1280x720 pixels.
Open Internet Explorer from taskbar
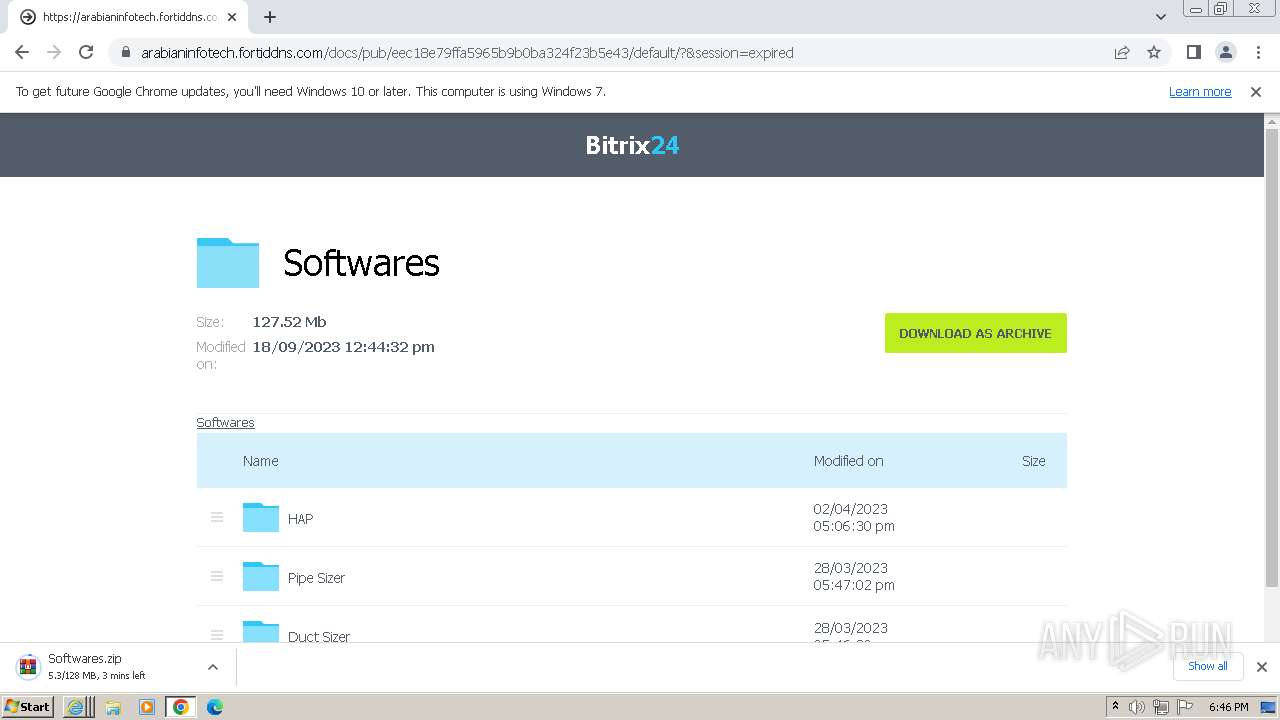pyautogui.click(x=76, y=707)
